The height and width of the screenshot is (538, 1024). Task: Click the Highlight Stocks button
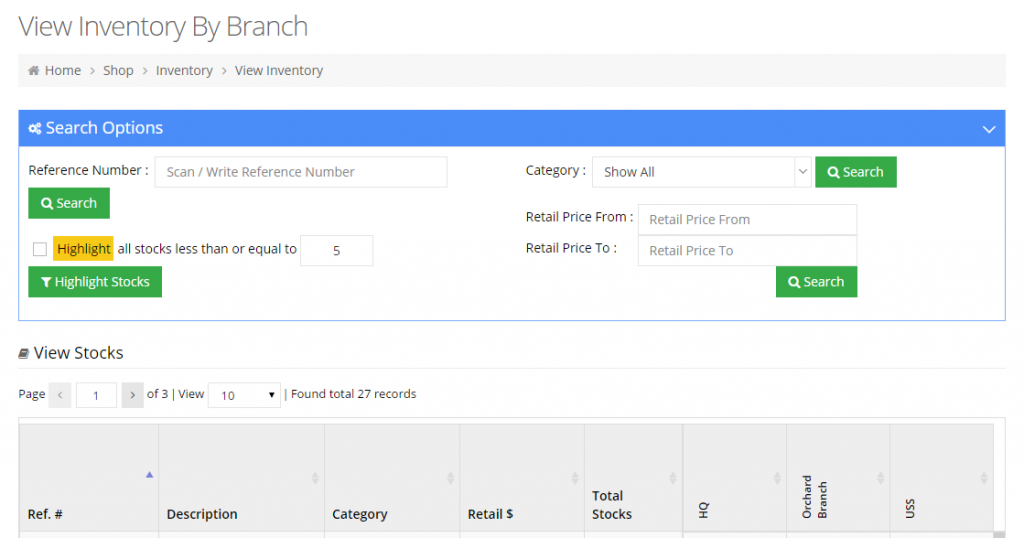95,282
